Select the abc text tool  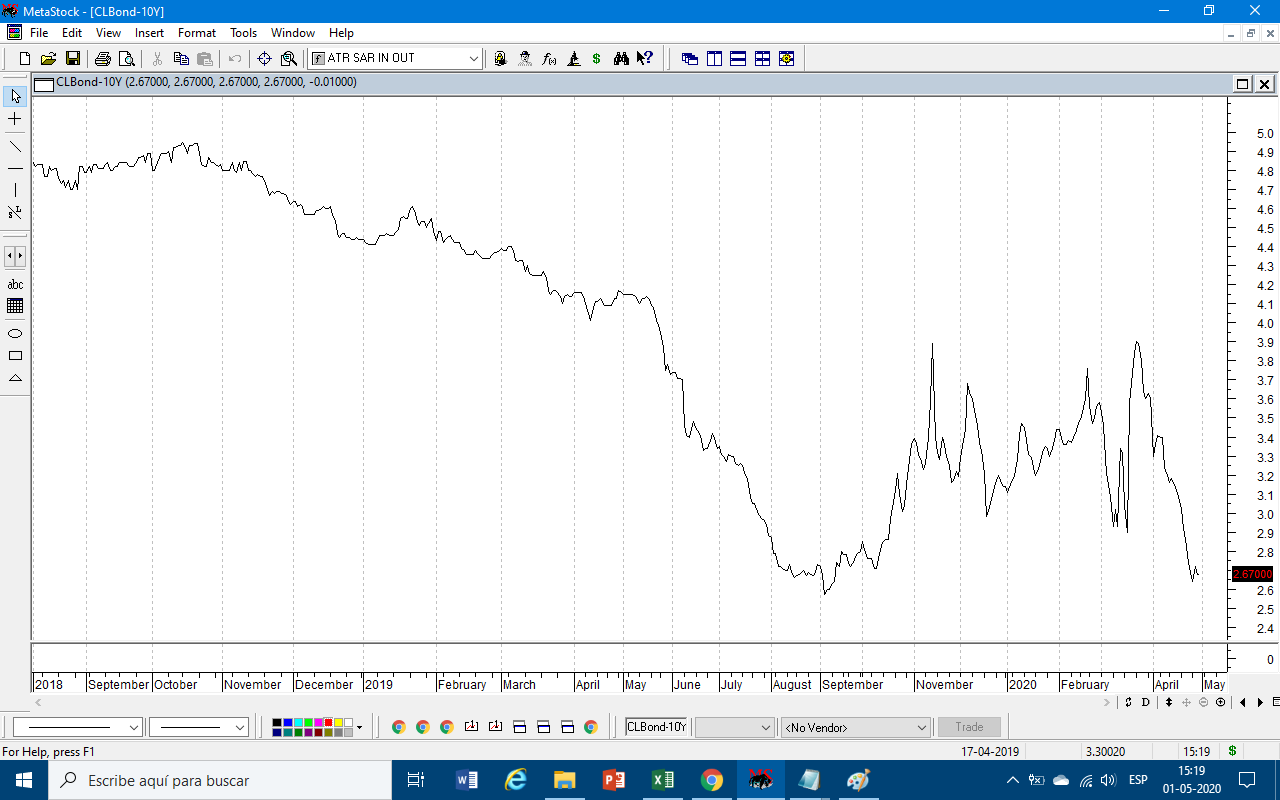click(x=15, y=284)
